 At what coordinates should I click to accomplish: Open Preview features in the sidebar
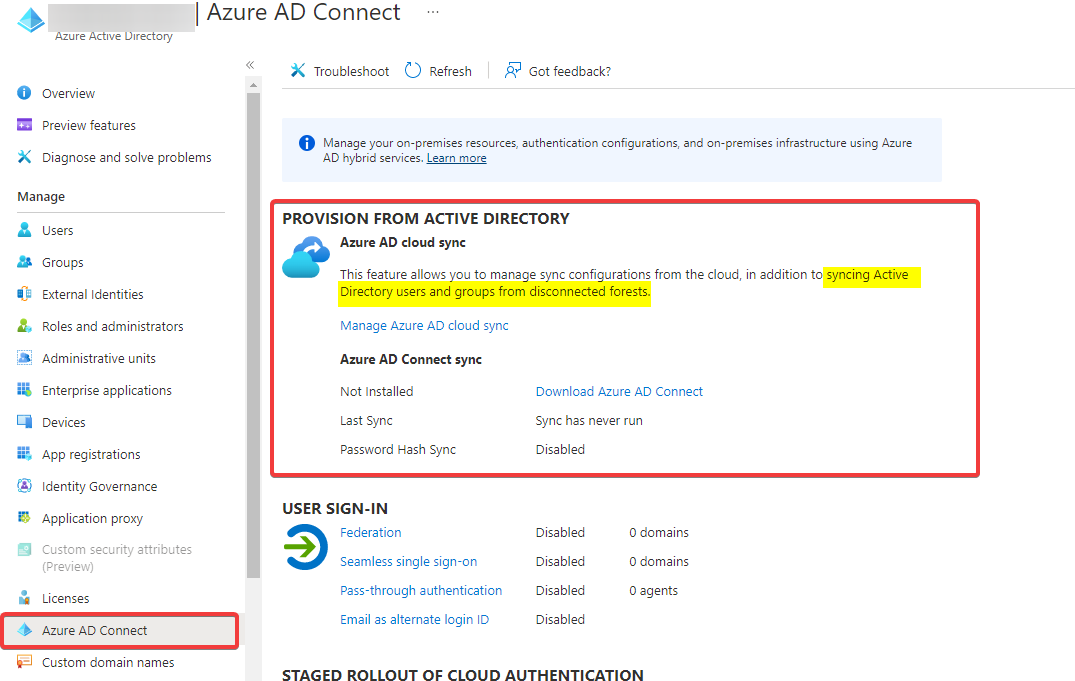pyautogui.click(x=88, y=126)
